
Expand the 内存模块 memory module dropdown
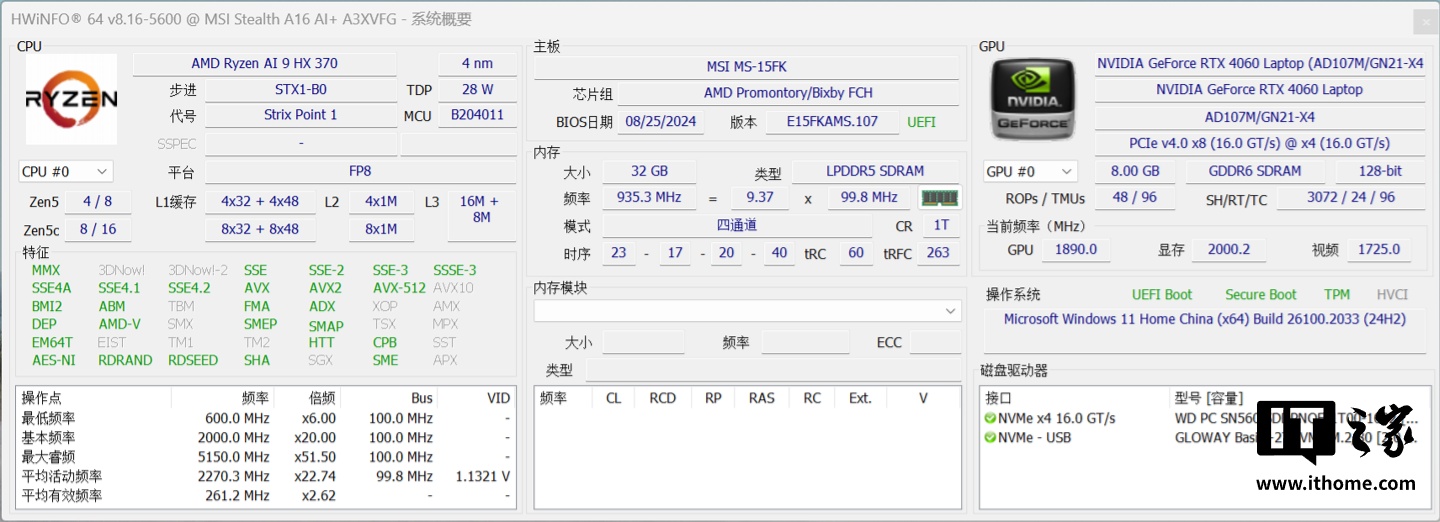click(950, 312)
